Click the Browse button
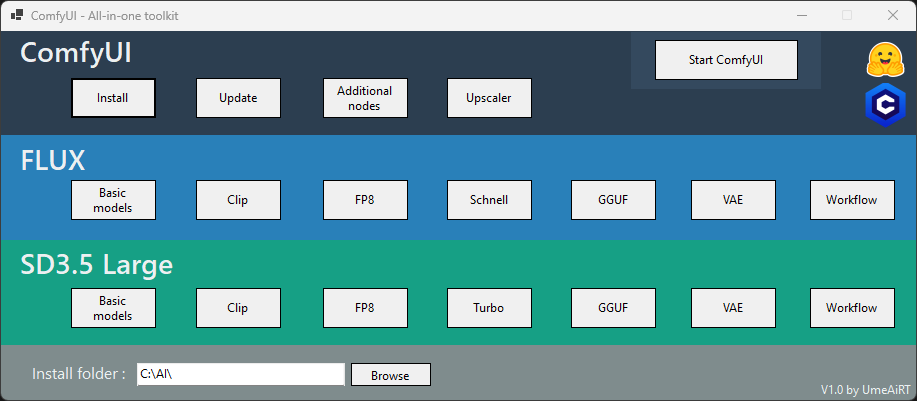This screenshot has width=917, height=401. [x=391, y=375]
